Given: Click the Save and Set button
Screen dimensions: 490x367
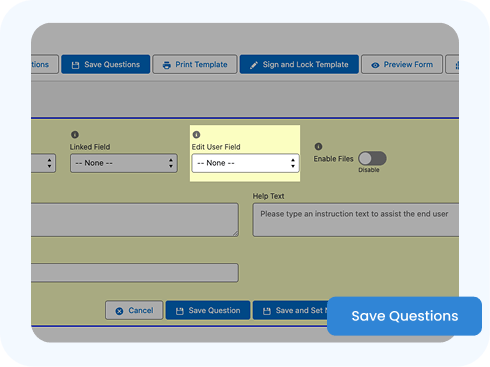Looking at the screenshot, I should (290, 310).
